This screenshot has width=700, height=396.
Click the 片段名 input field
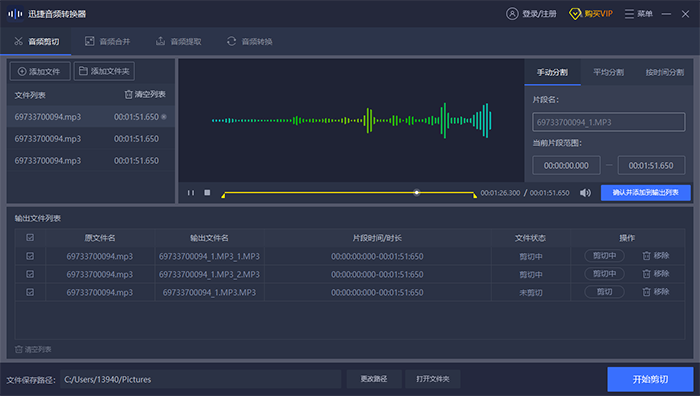point(608,122)
